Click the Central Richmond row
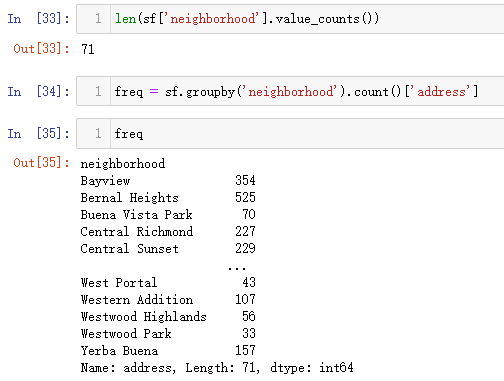 coord(168,231)
